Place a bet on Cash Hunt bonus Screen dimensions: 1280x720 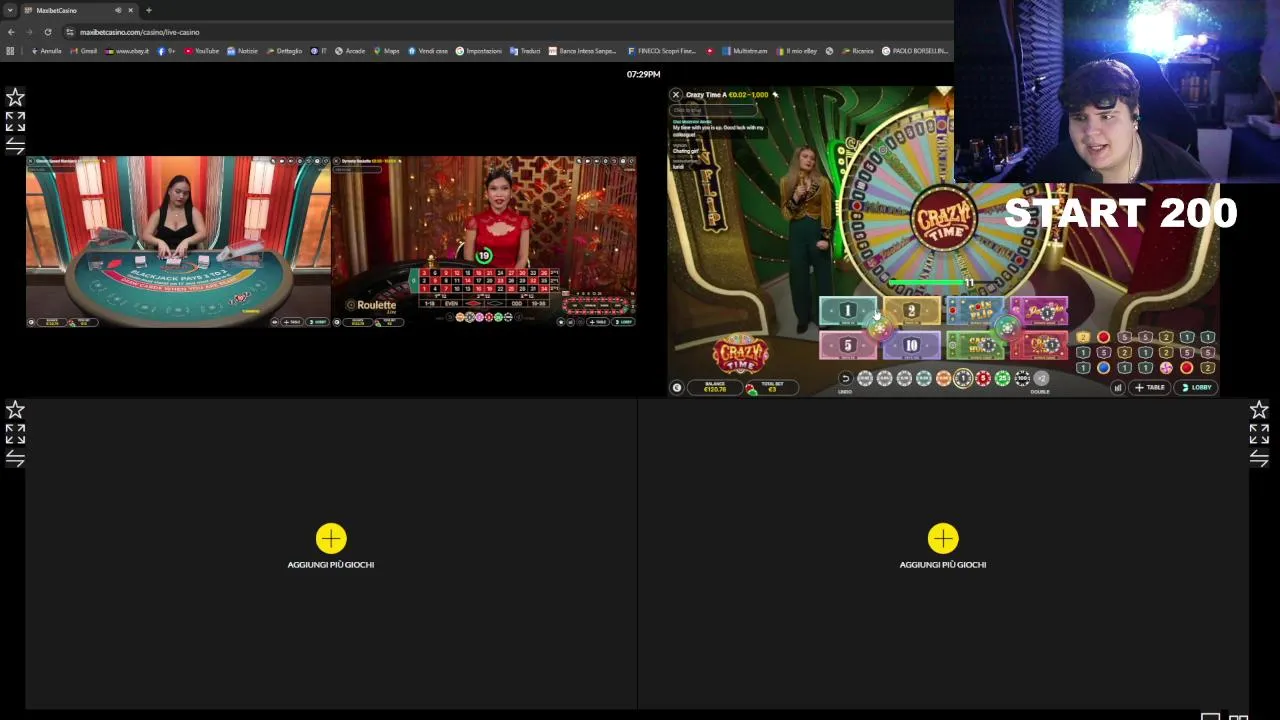pyautogui.click(x=975, y=346)
